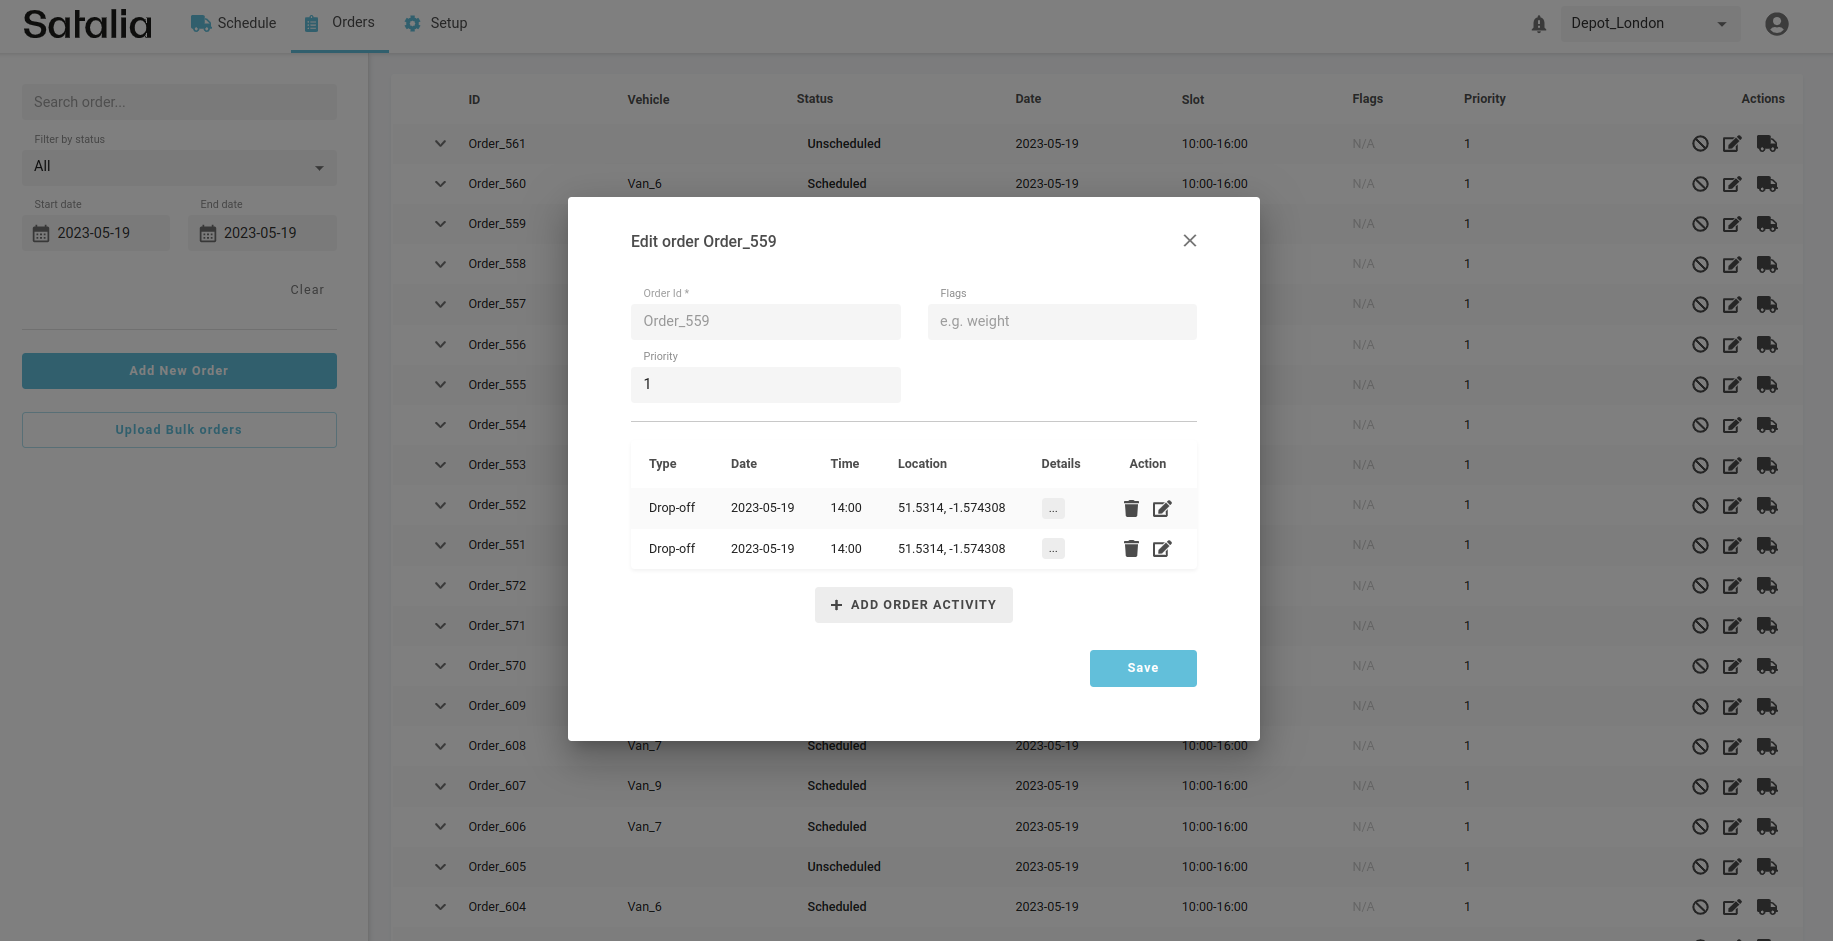This screenshot has width=1833, height=941.
Task: Close the Edit order dialog
Action: tap(1189, 241)
